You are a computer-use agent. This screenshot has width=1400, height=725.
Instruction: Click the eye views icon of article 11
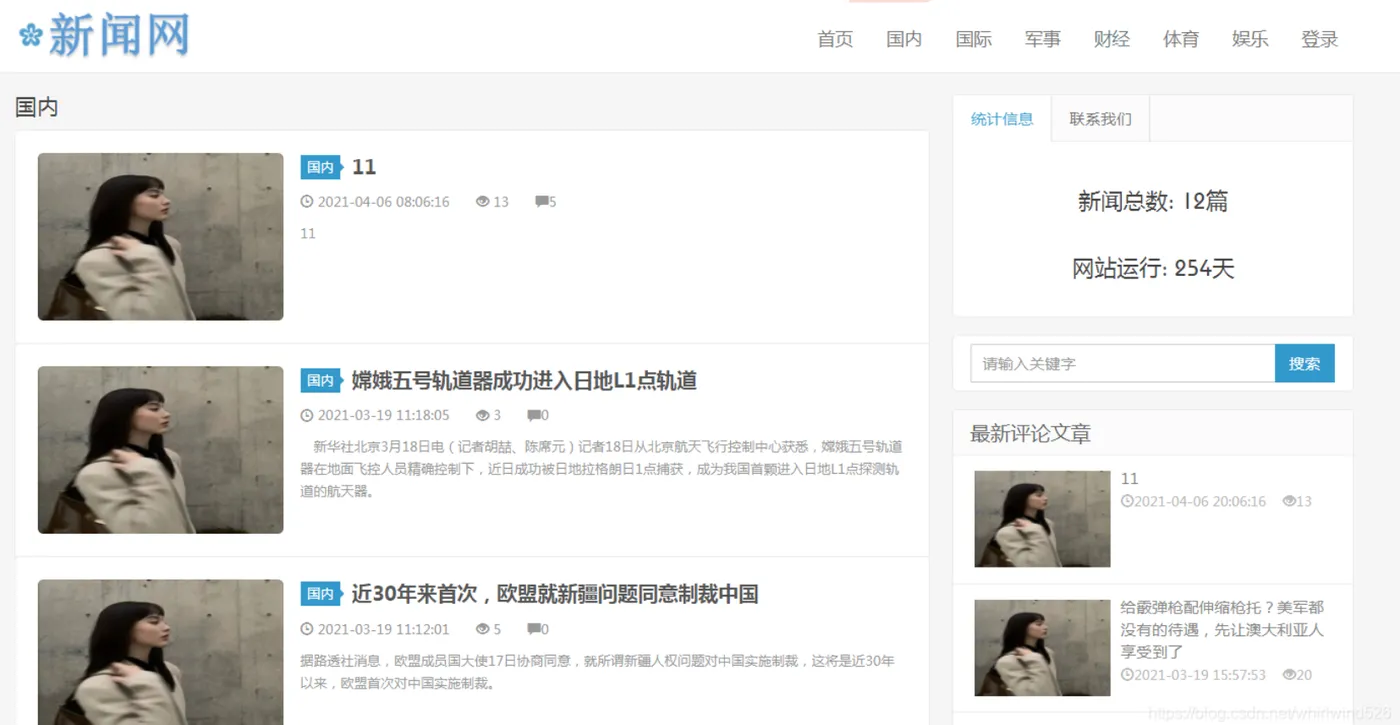click(483, 202)
